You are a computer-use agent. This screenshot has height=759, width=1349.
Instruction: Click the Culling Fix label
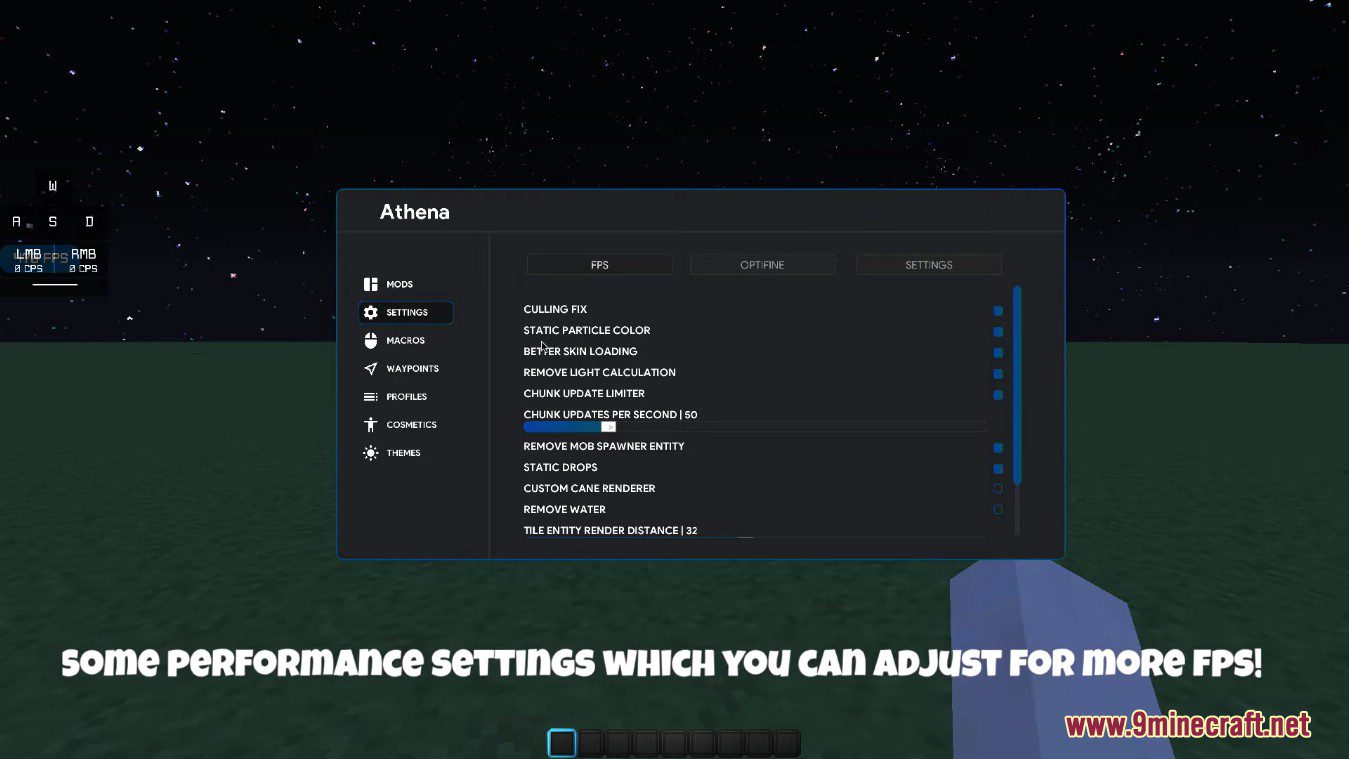555,310
